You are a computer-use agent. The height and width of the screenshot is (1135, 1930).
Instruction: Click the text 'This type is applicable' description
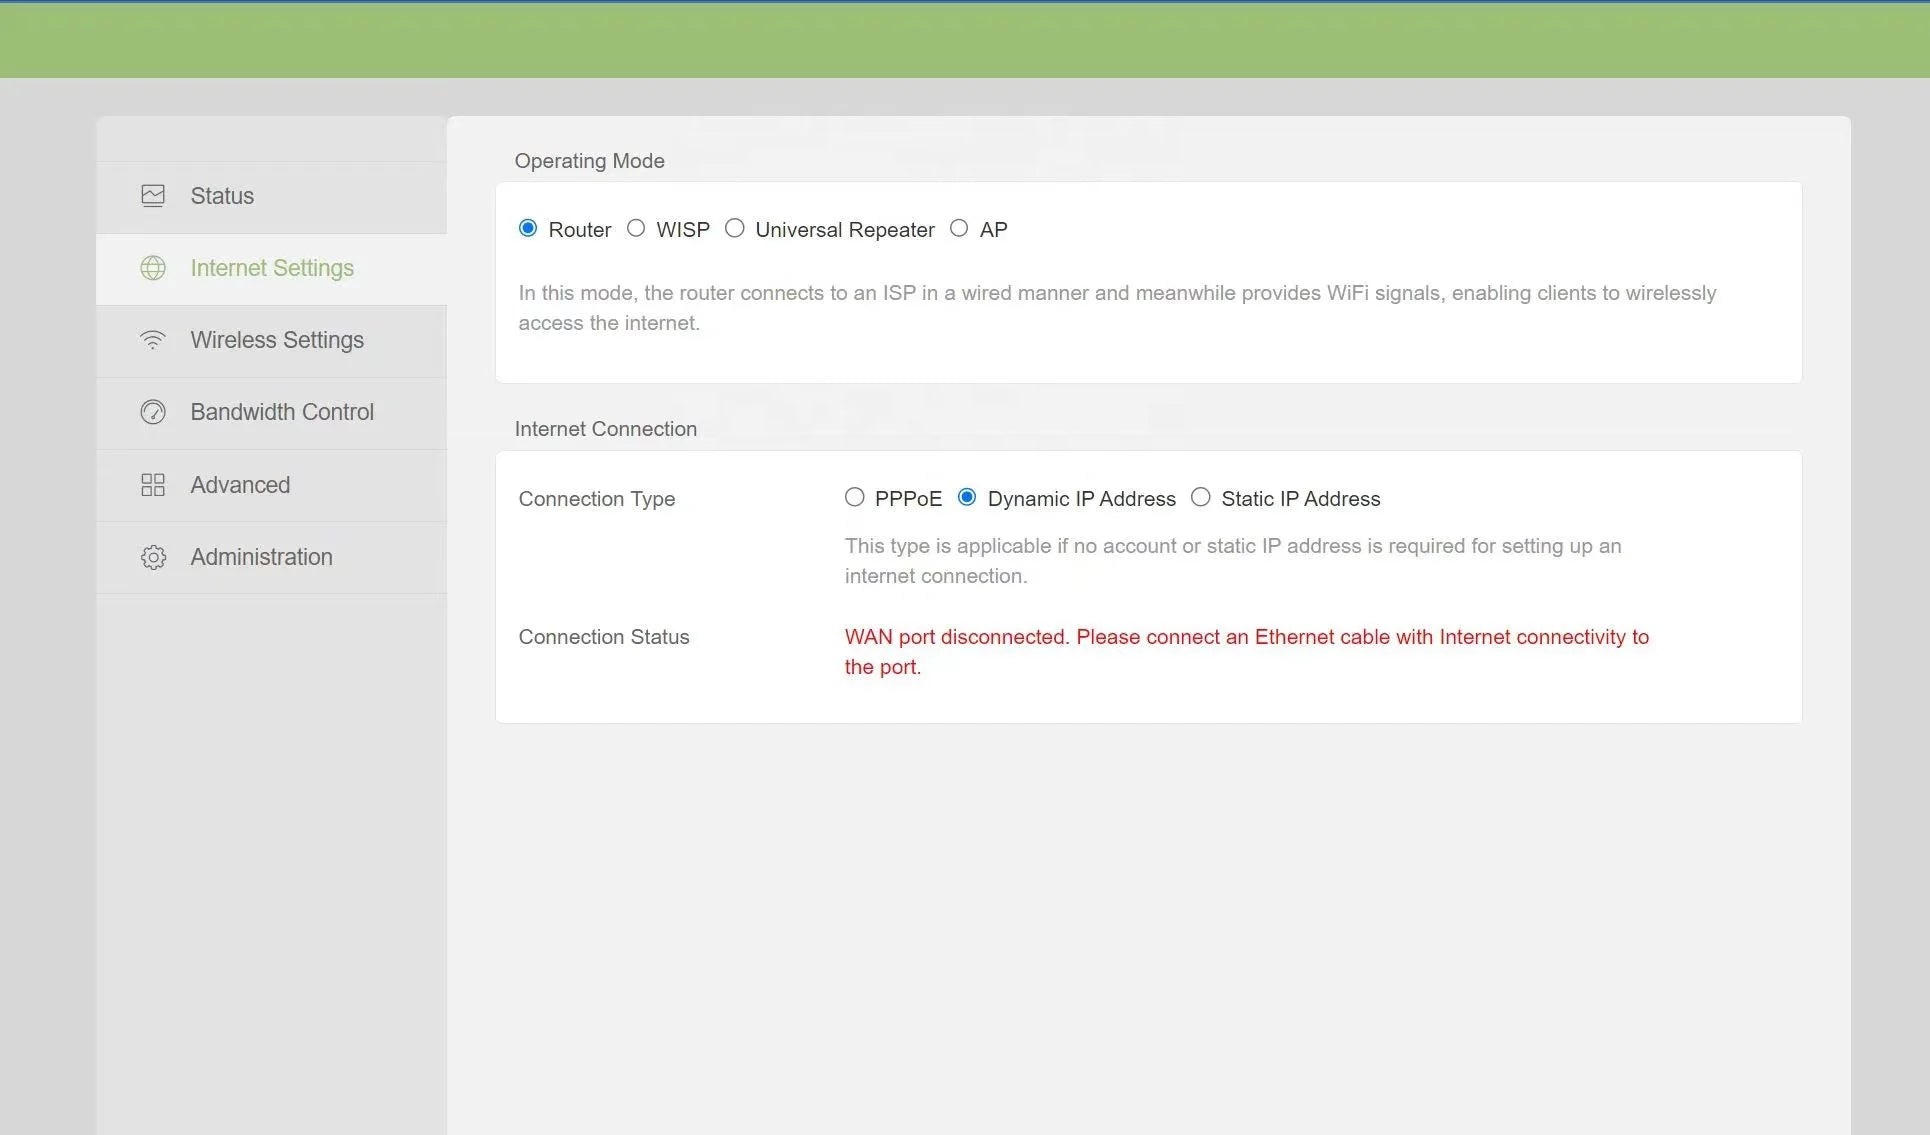(1233, 561)
